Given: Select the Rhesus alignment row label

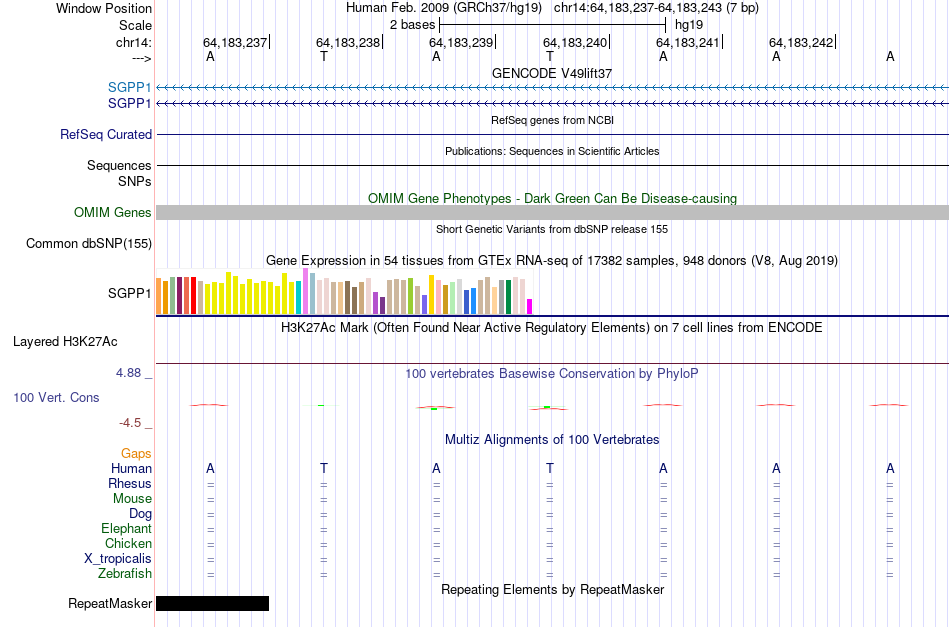Looking at the screenshot, I should [130, 483].
